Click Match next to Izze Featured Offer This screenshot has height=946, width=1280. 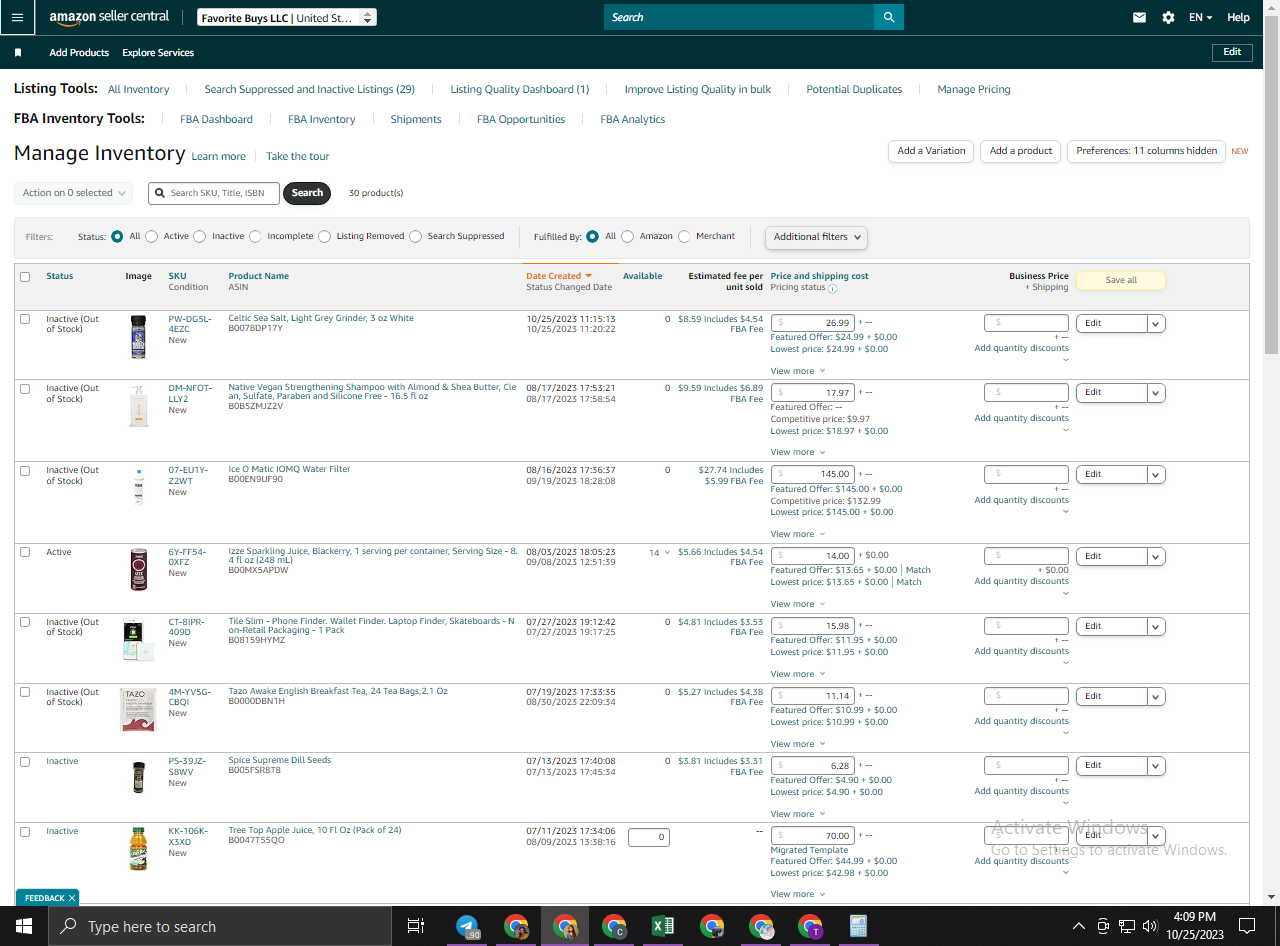coord(918,570)
